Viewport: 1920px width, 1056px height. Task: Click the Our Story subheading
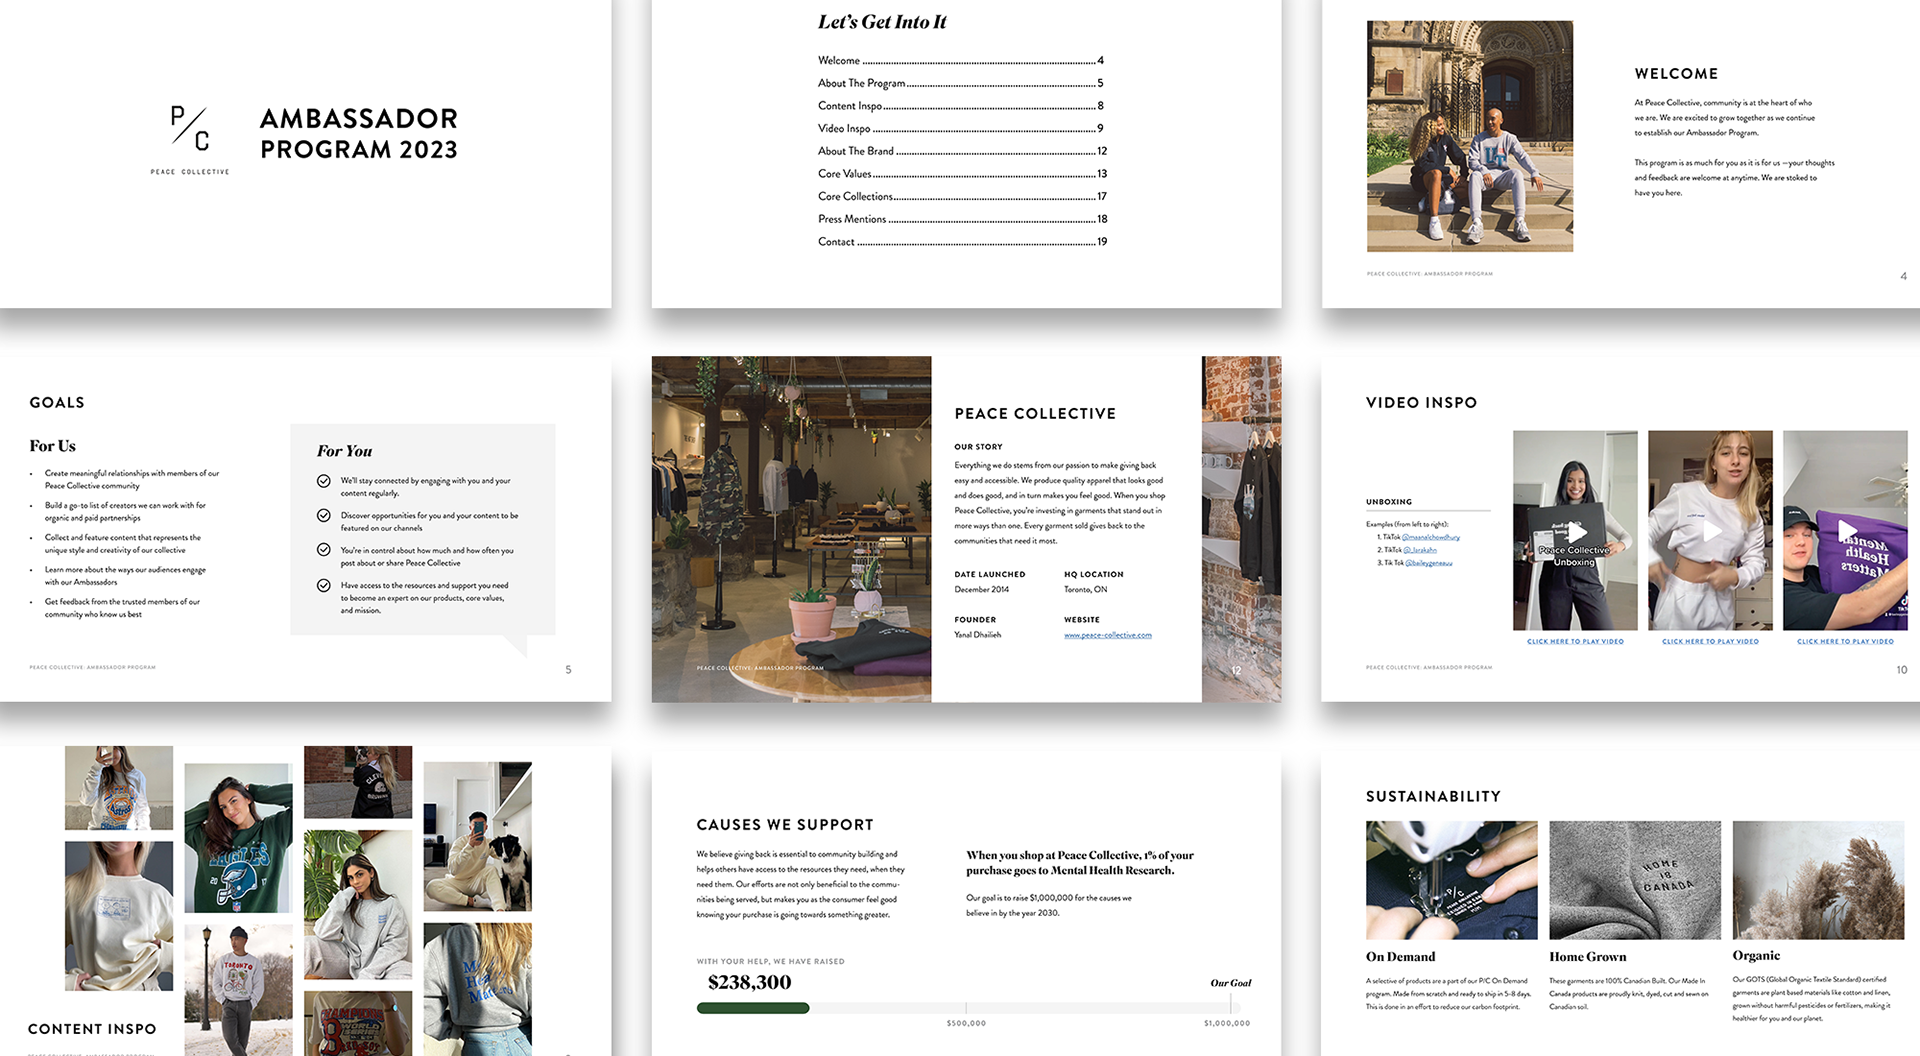tap(978, 447)
